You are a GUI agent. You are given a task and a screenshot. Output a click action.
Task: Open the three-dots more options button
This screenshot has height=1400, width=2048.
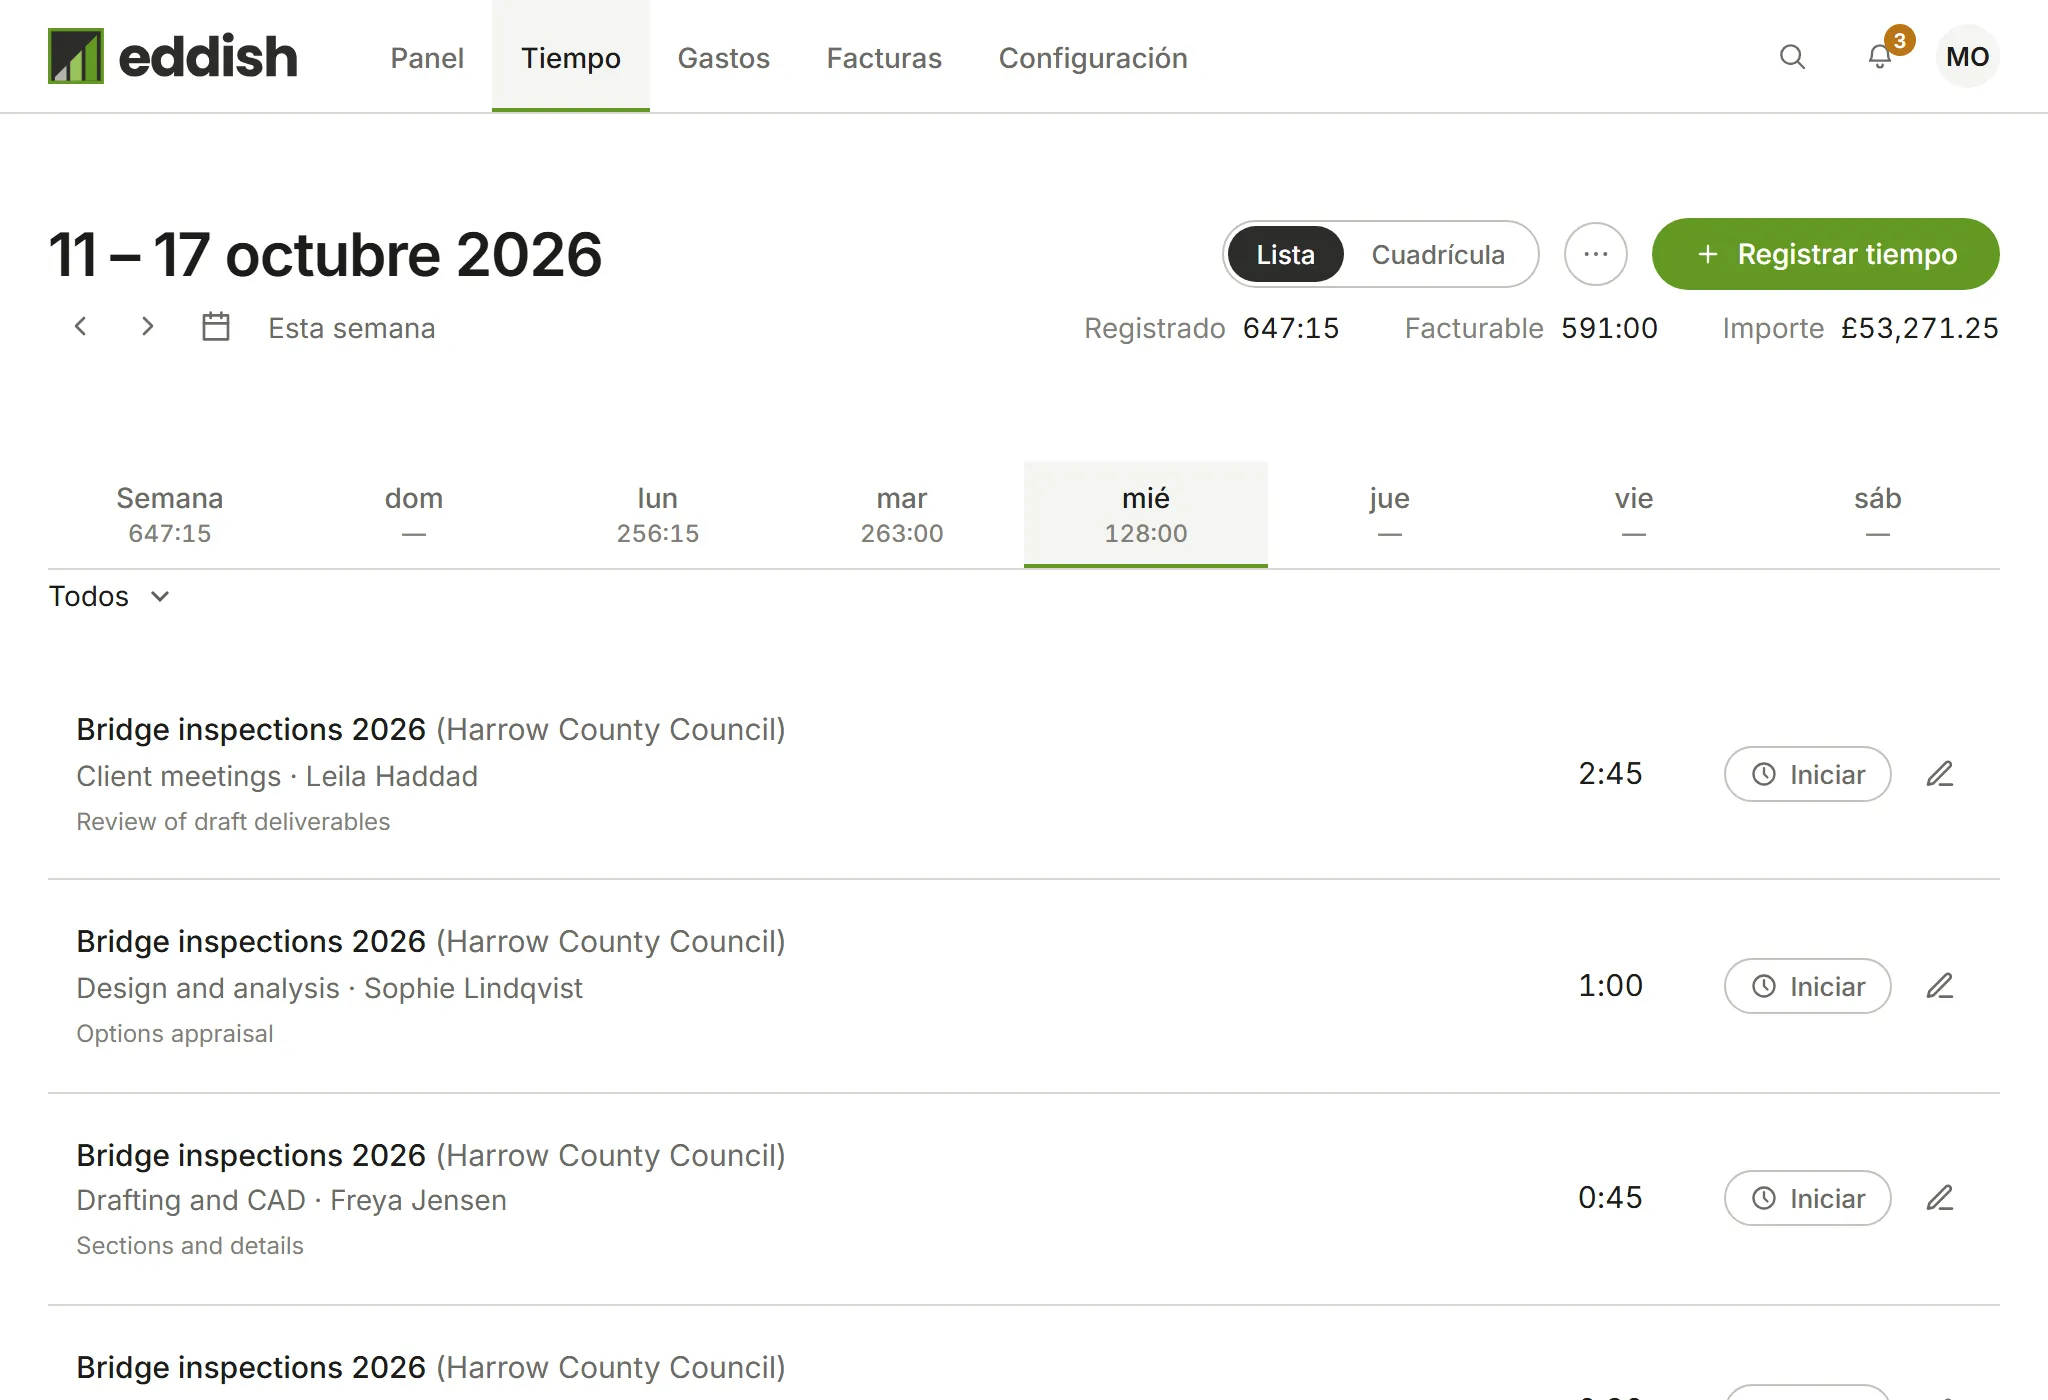coord(1596,254)
